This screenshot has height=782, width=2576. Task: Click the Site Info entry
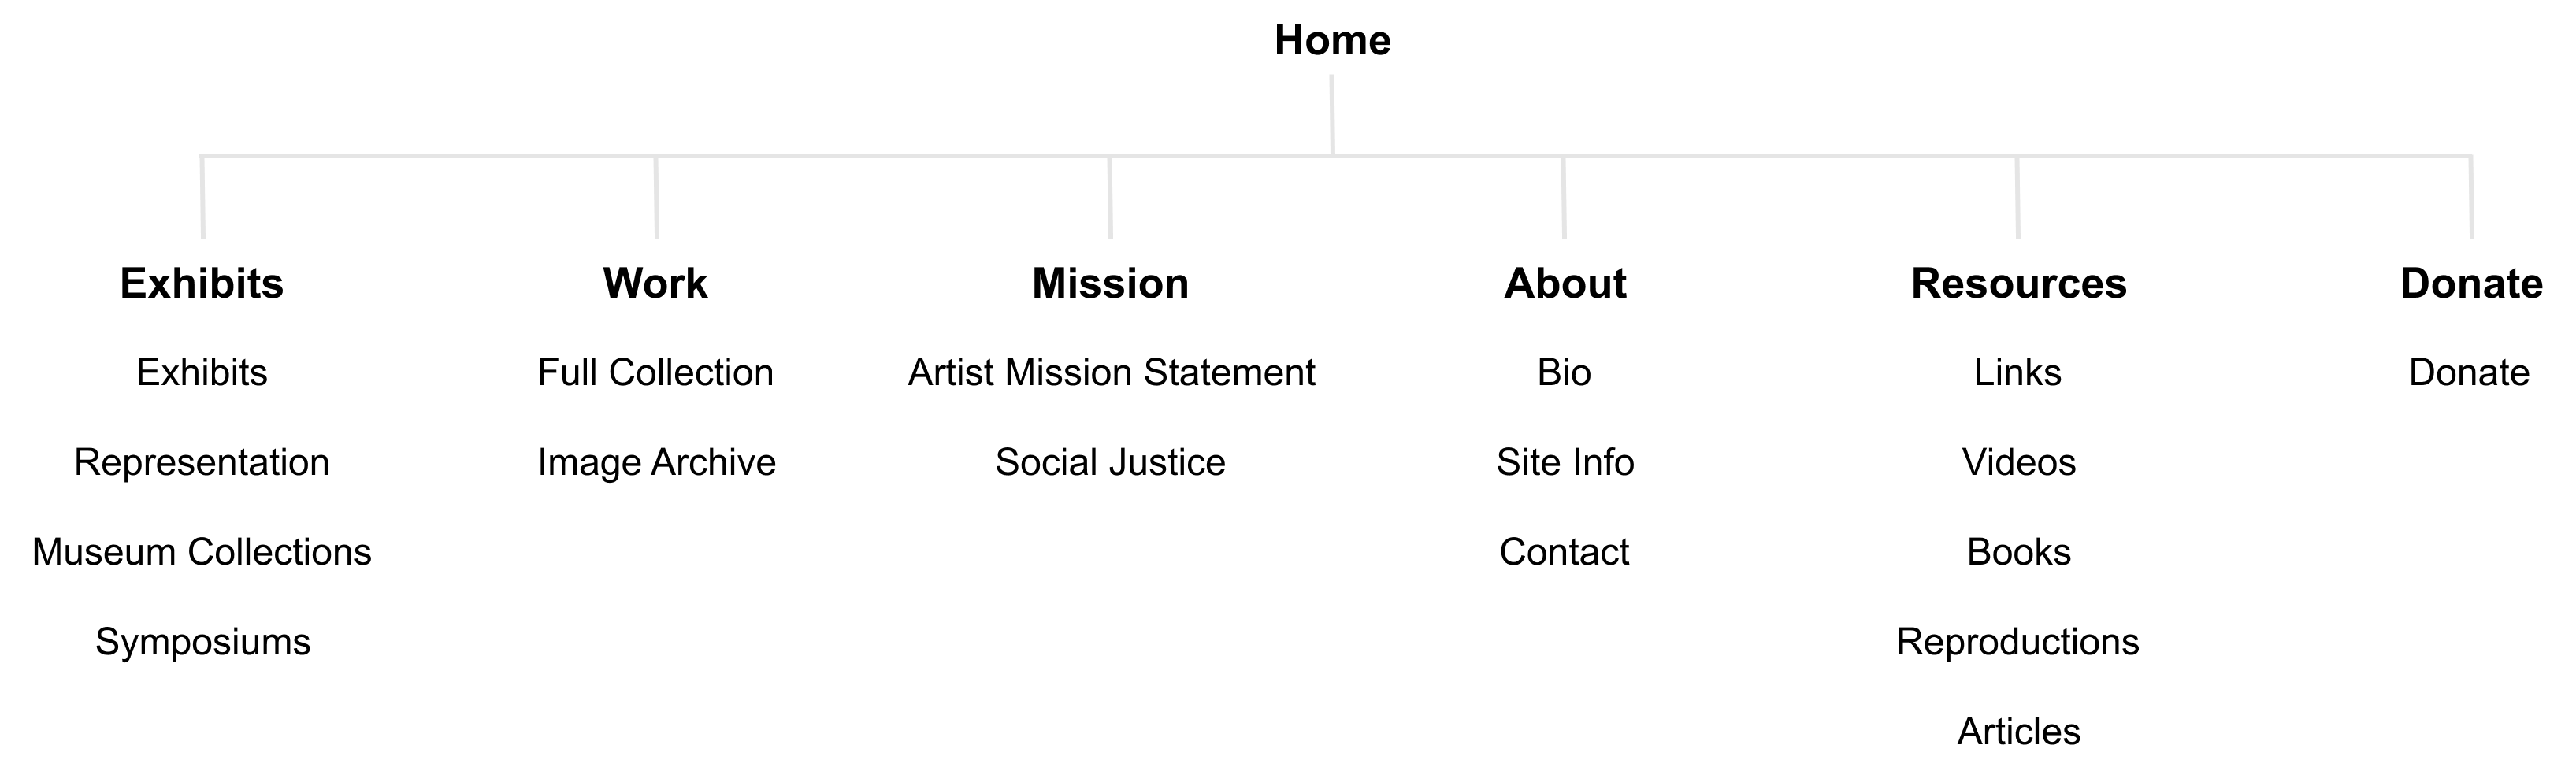click(x=1565, y=463)
